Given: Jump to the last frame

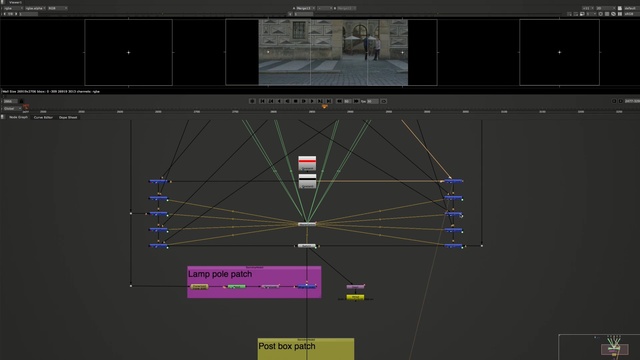Looking at the screenshot, I should tap(329, 101).
